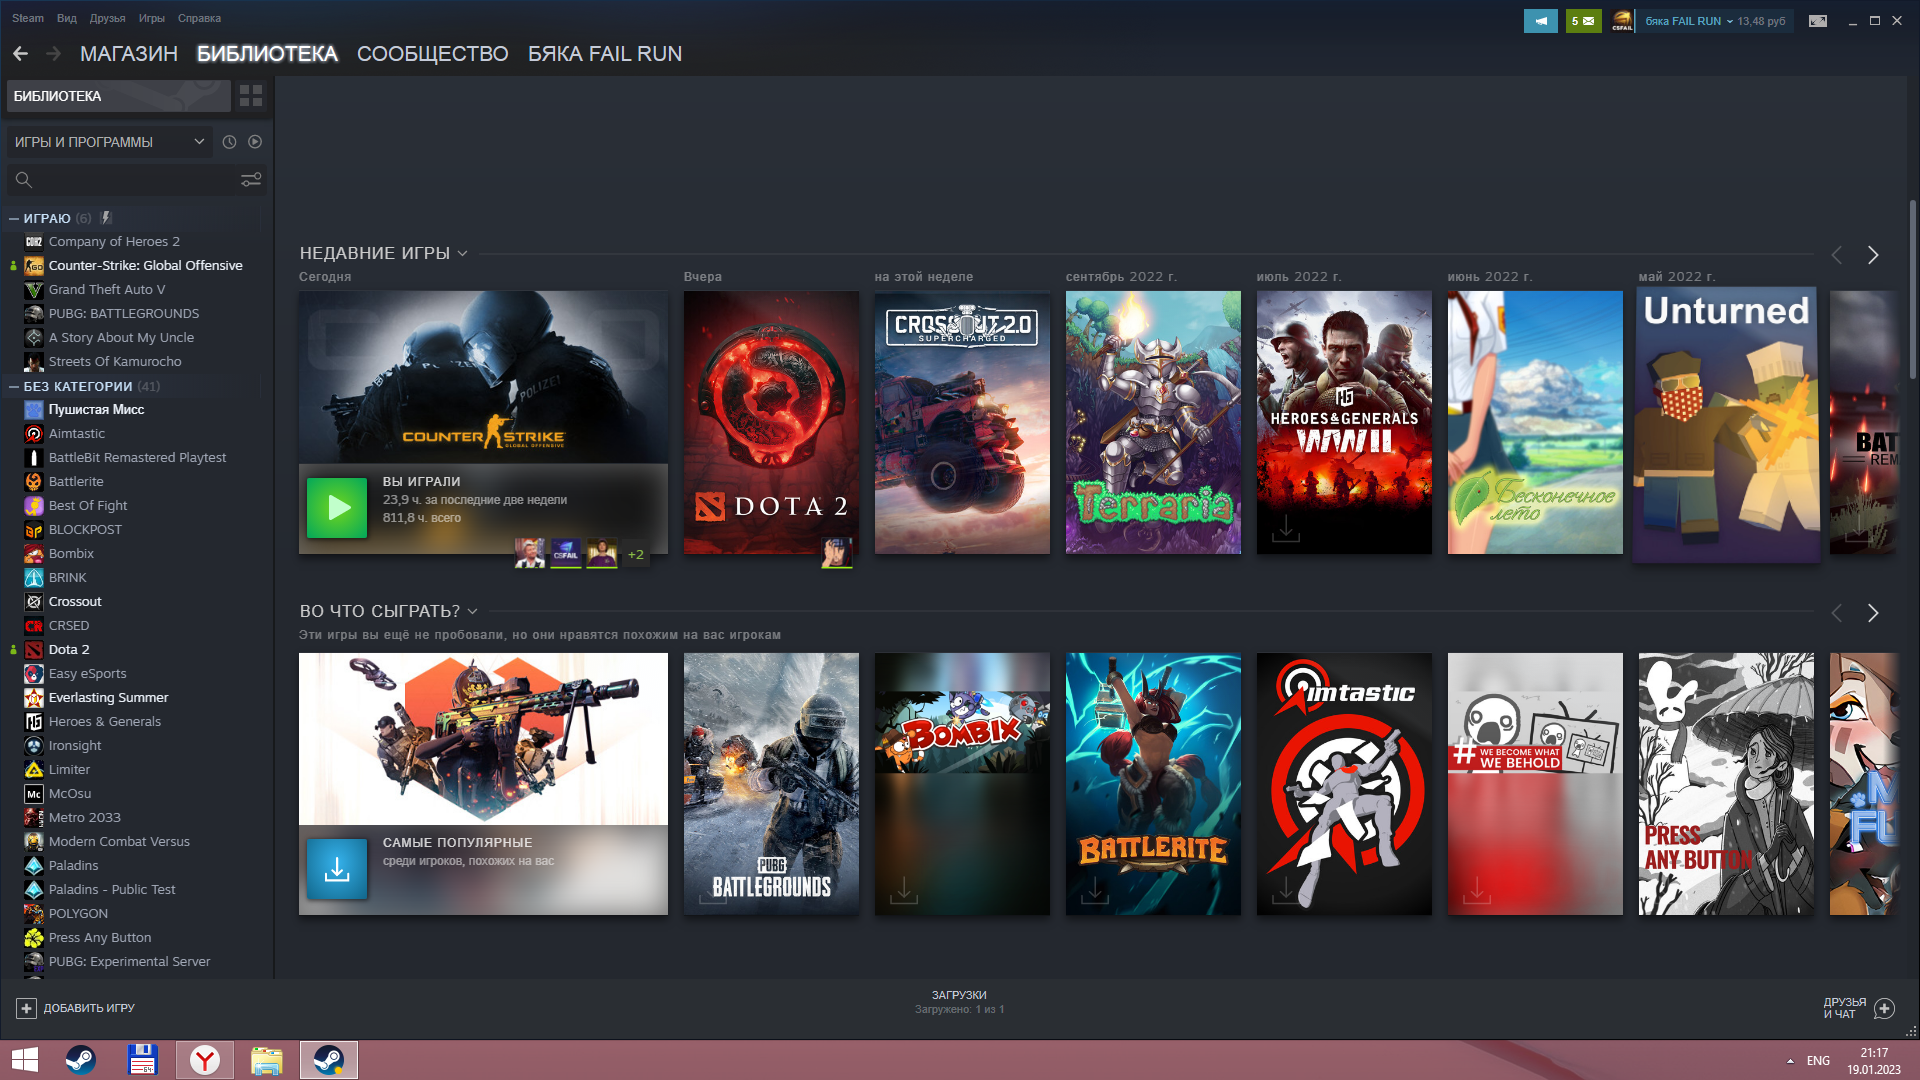Image resolution: width=1920 pixels, height=1080 pixels.
Task: Select Dota 2 in the sidebar list
Action: pyautogui.click(x=69, y=649)
